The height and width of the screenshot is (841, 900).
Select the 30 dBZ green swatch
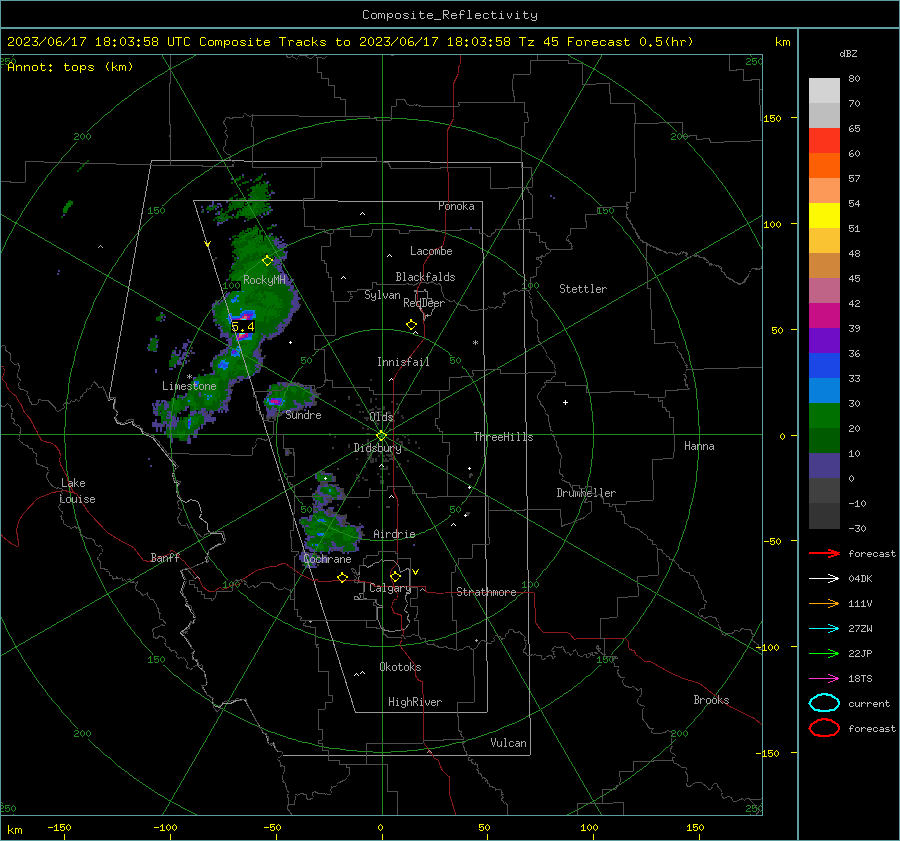[x=824, y=415]
